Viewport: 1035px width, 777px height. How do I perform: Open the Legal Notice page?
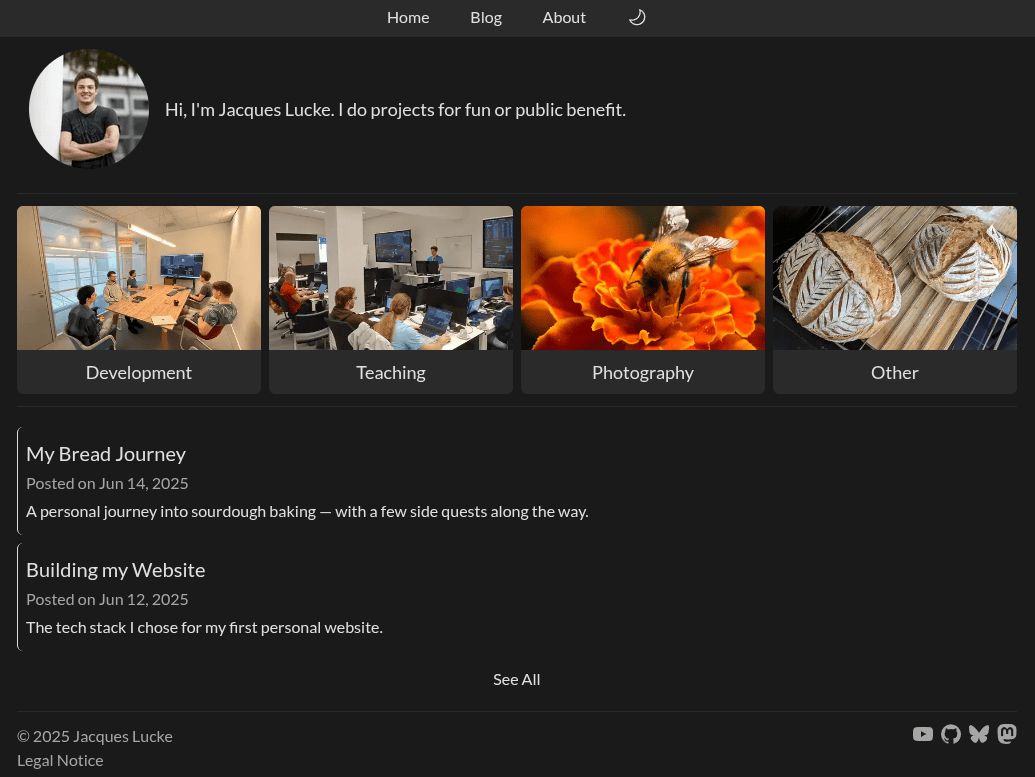point(60,759)
